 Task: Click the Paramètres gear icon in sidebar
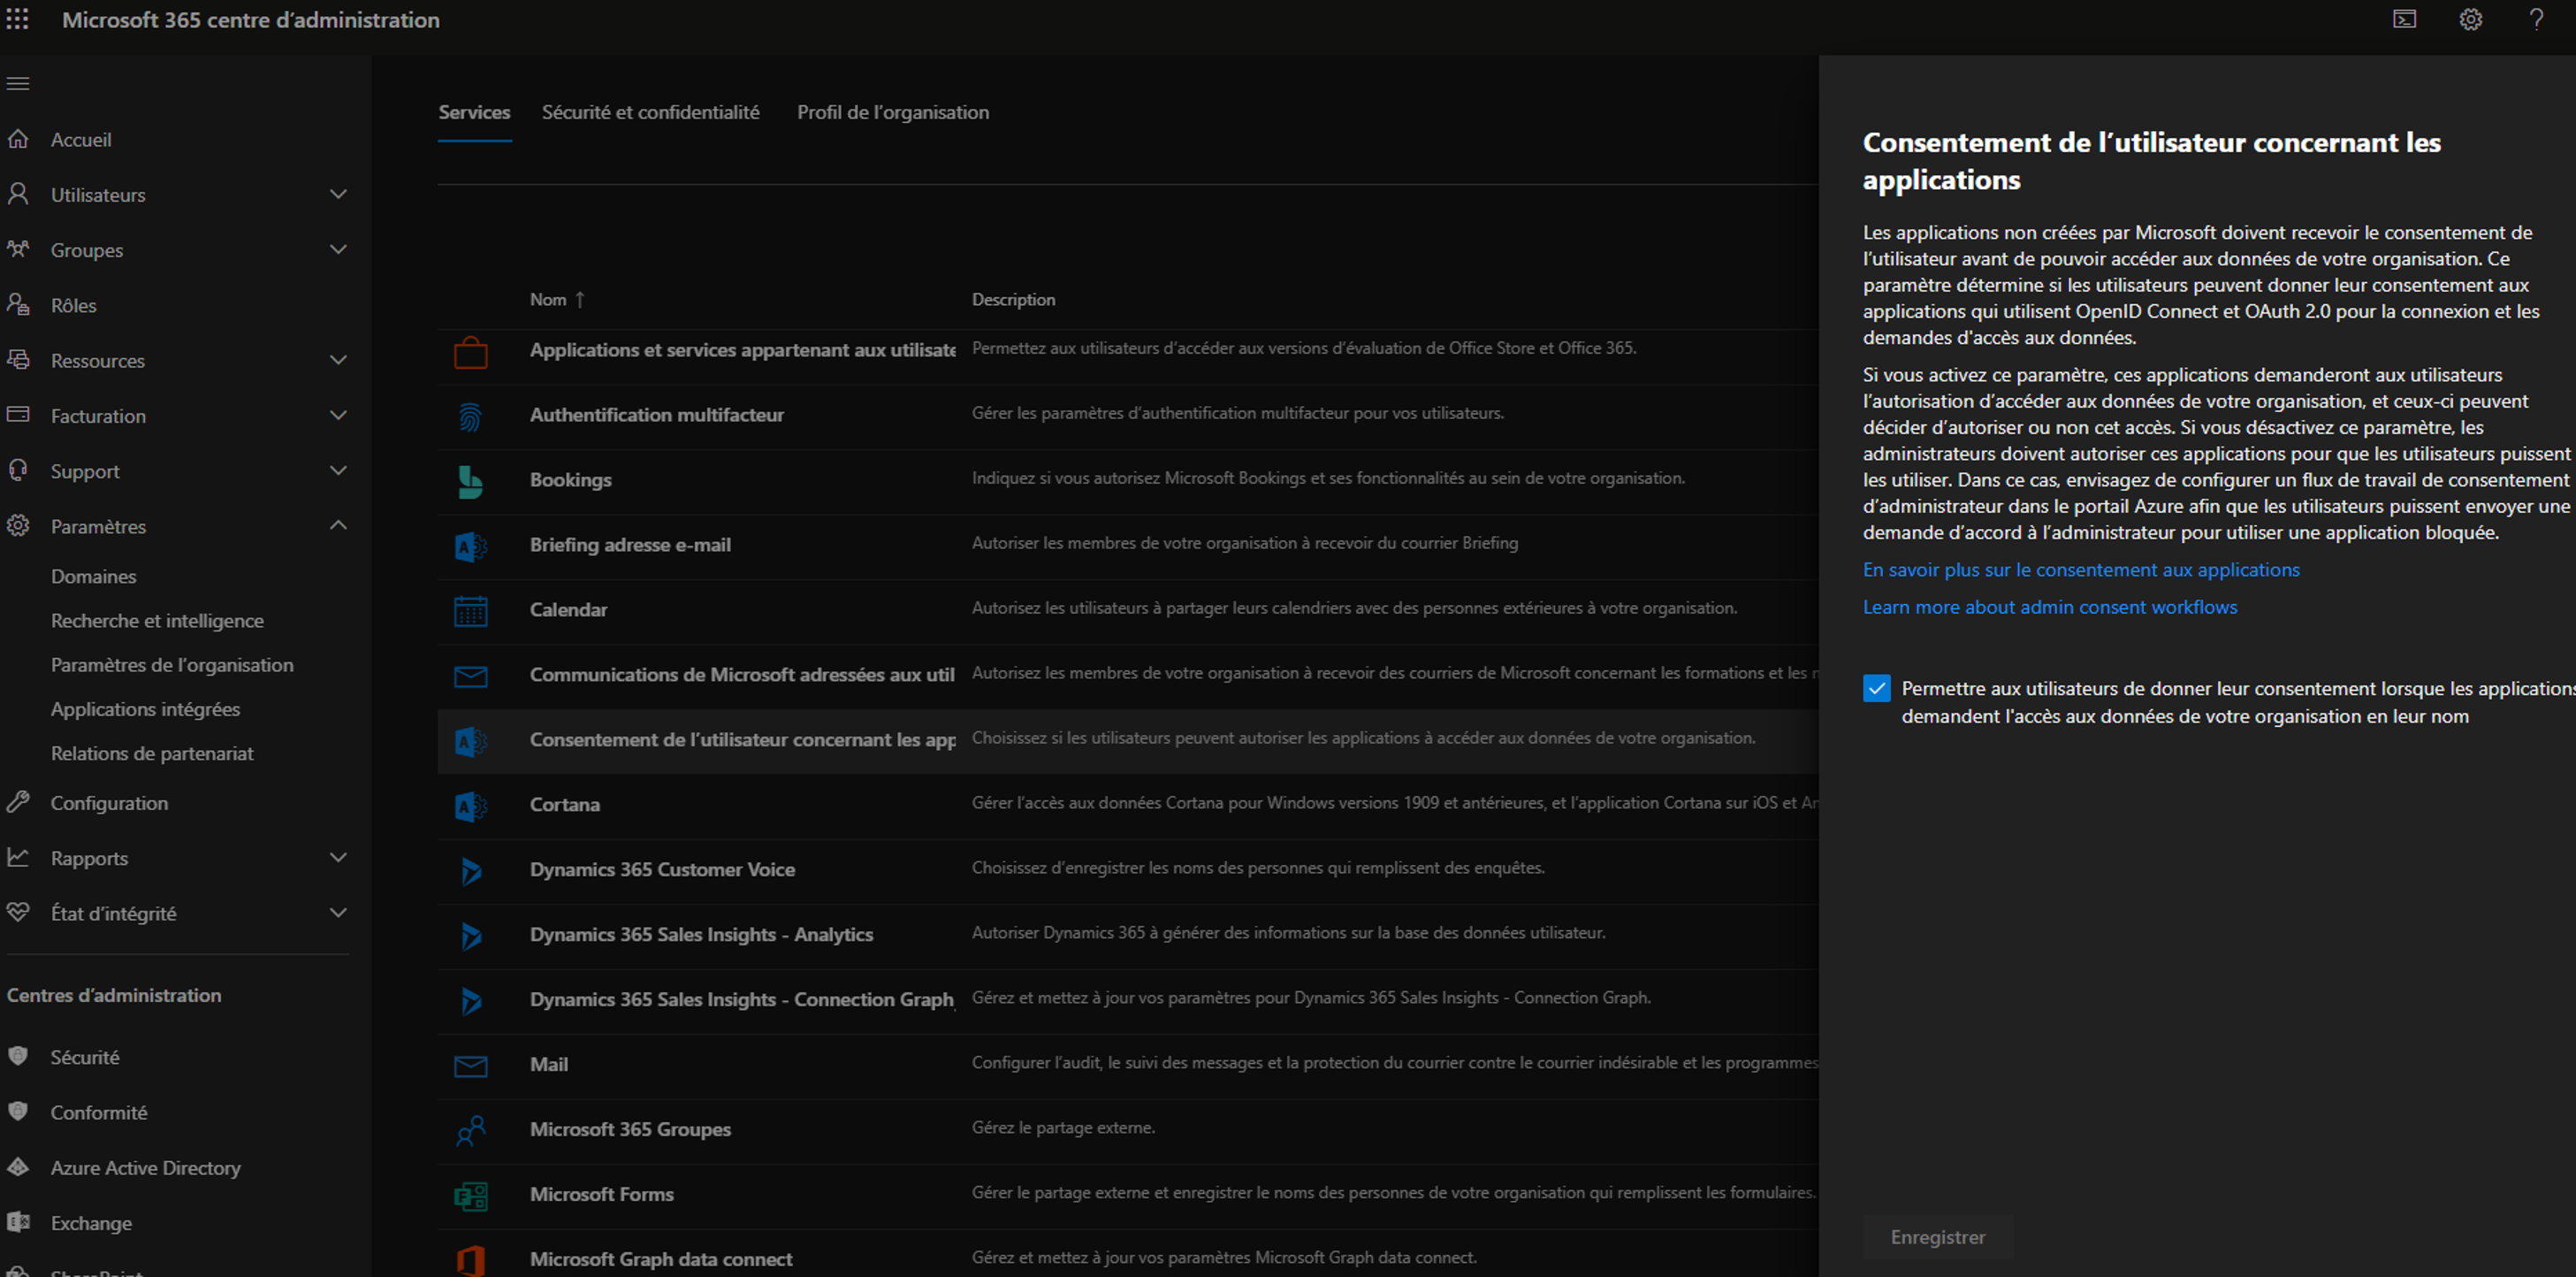[x=18, y=525]
